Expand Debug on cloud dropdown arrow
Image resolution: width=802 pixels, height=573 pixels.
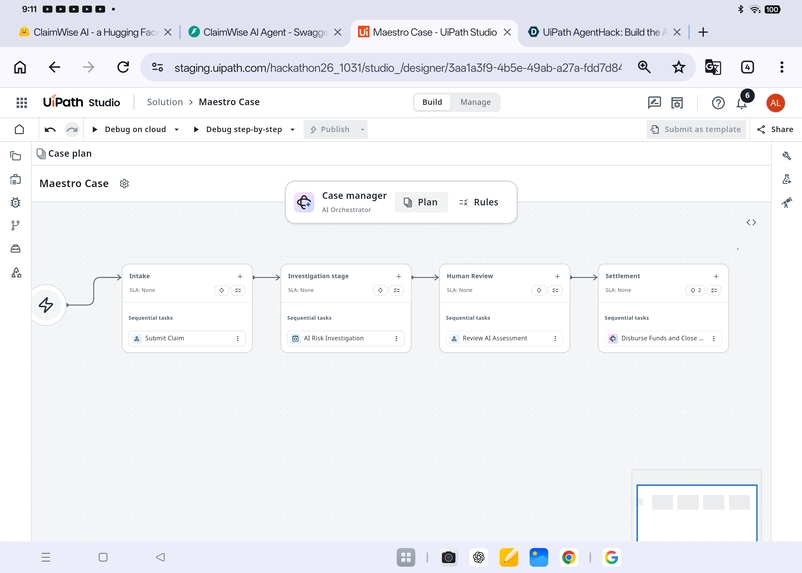(x=176, y=130)
